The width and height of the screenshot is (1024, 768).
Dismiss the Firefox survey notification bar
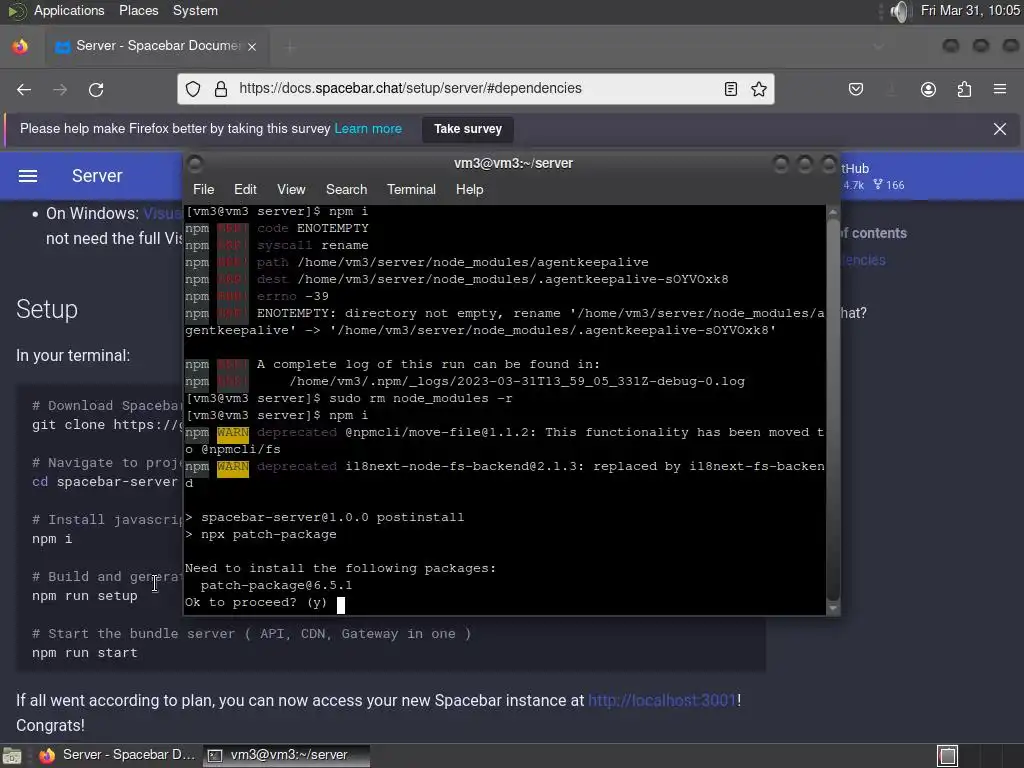click(999, 129)
